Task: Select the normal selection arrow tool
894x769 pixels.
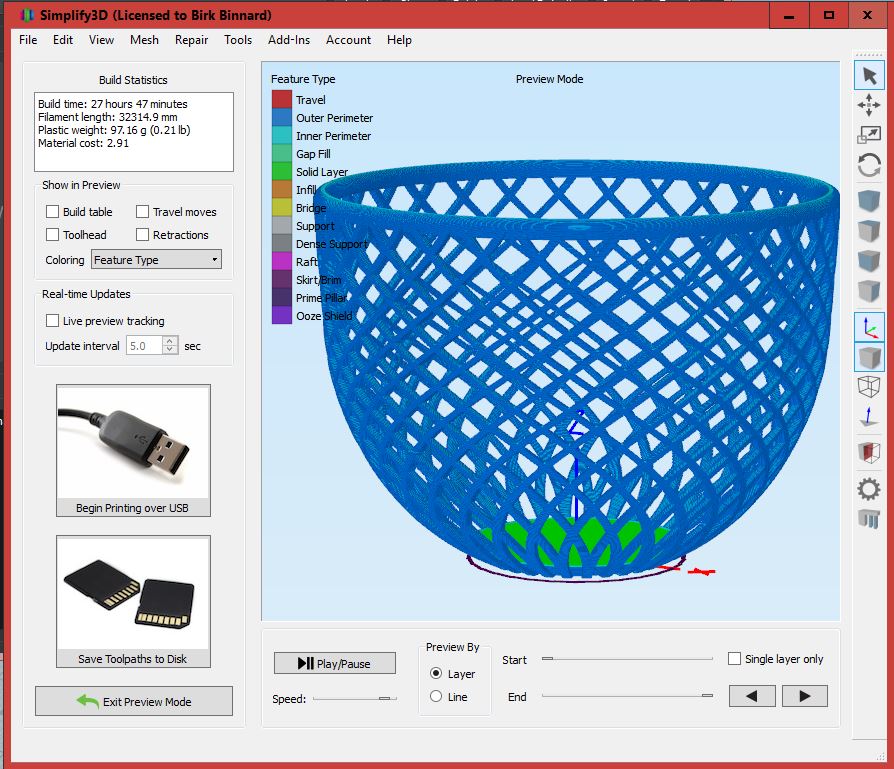Action: (x=869, y=76)
